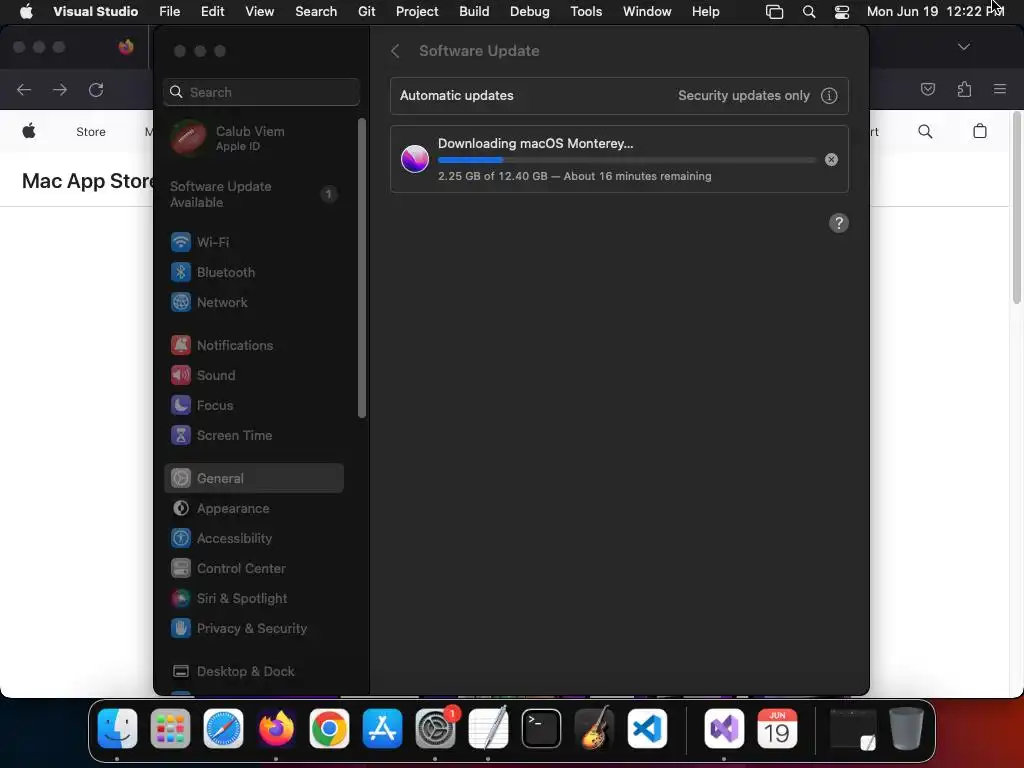Image resolution: width=1024 pixels, height=768 pixels.
Task: Open TextEdit from the Dock
Action: tap(488, 727)
